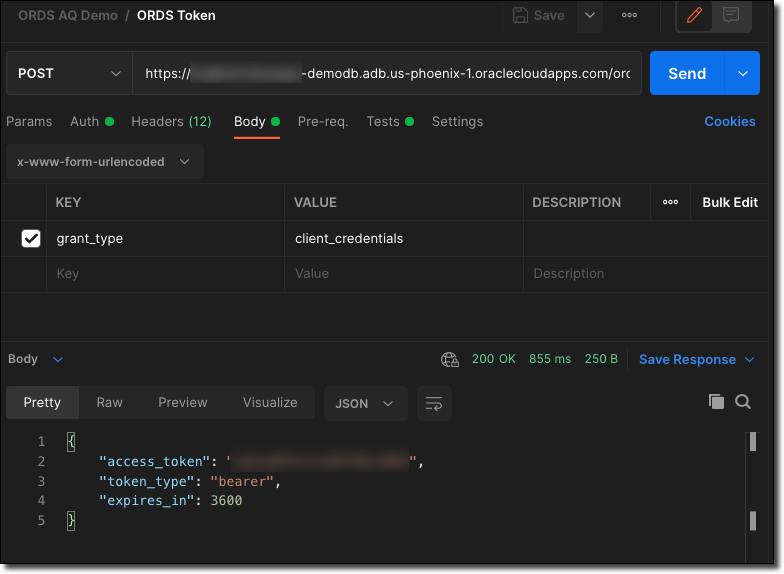Open the x-www-form-urlencoded body type dropdown
This screenshot has width=784, height=574.
[104, 162]
